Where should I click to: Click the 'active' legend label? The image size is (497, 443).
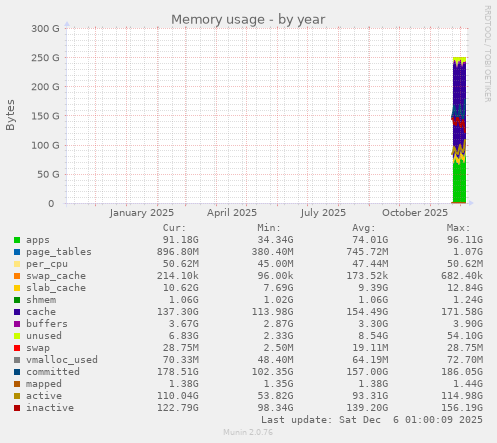tap(44, 396)
